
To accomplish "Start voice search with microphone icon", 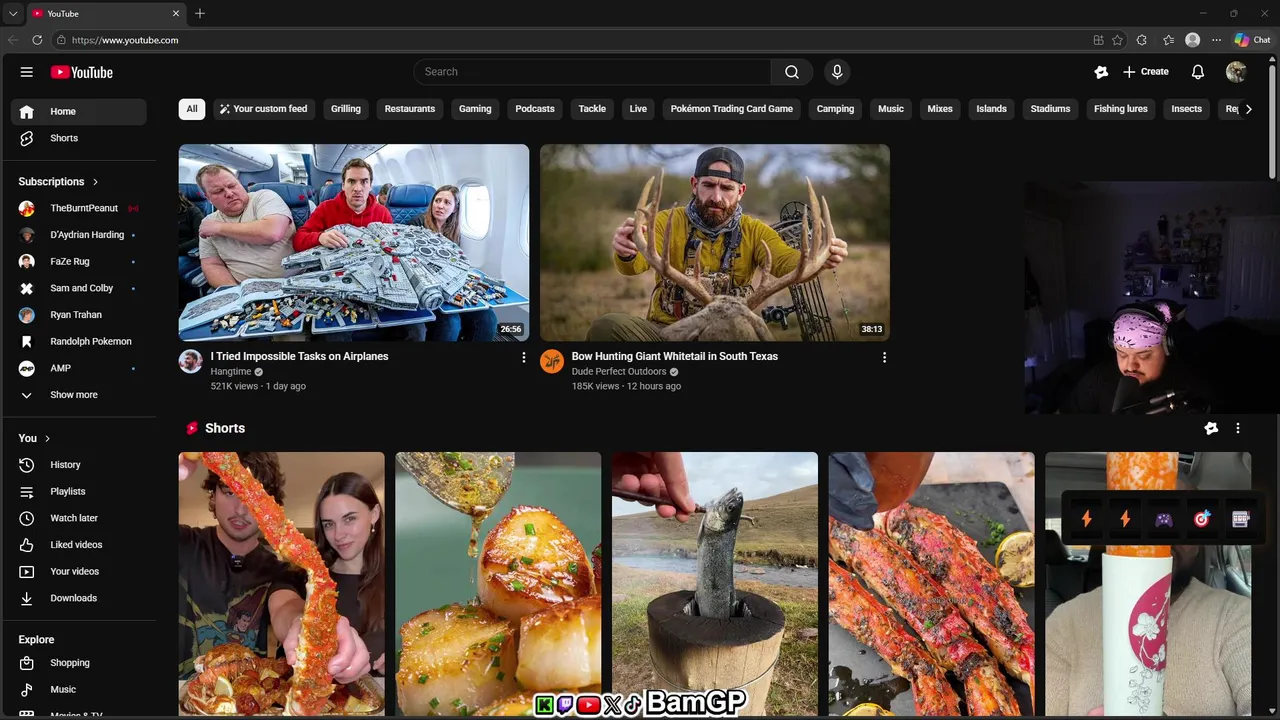I will pyautogui.click(x=837, y=72).
